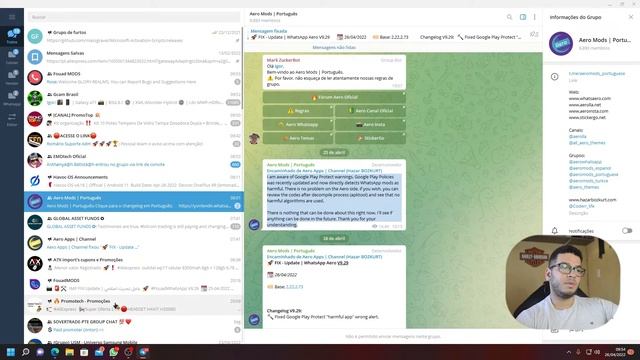Image resolution: width=640 pixels, height=360 pixels.
Task: Click the Aero Whatsapp bot button
Action: 298,124
